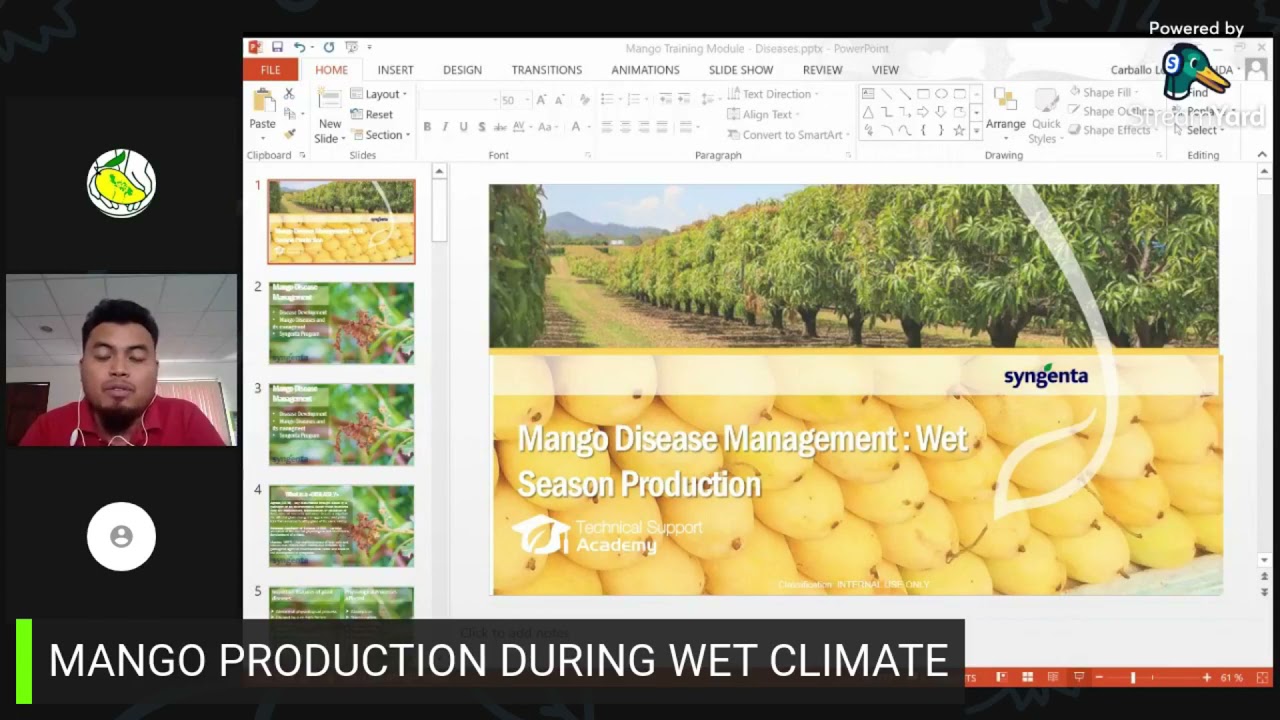The height and width of the screenshot is (720, 1280).
Task: Toggle Italic formatting
Action: coord(445,127)
